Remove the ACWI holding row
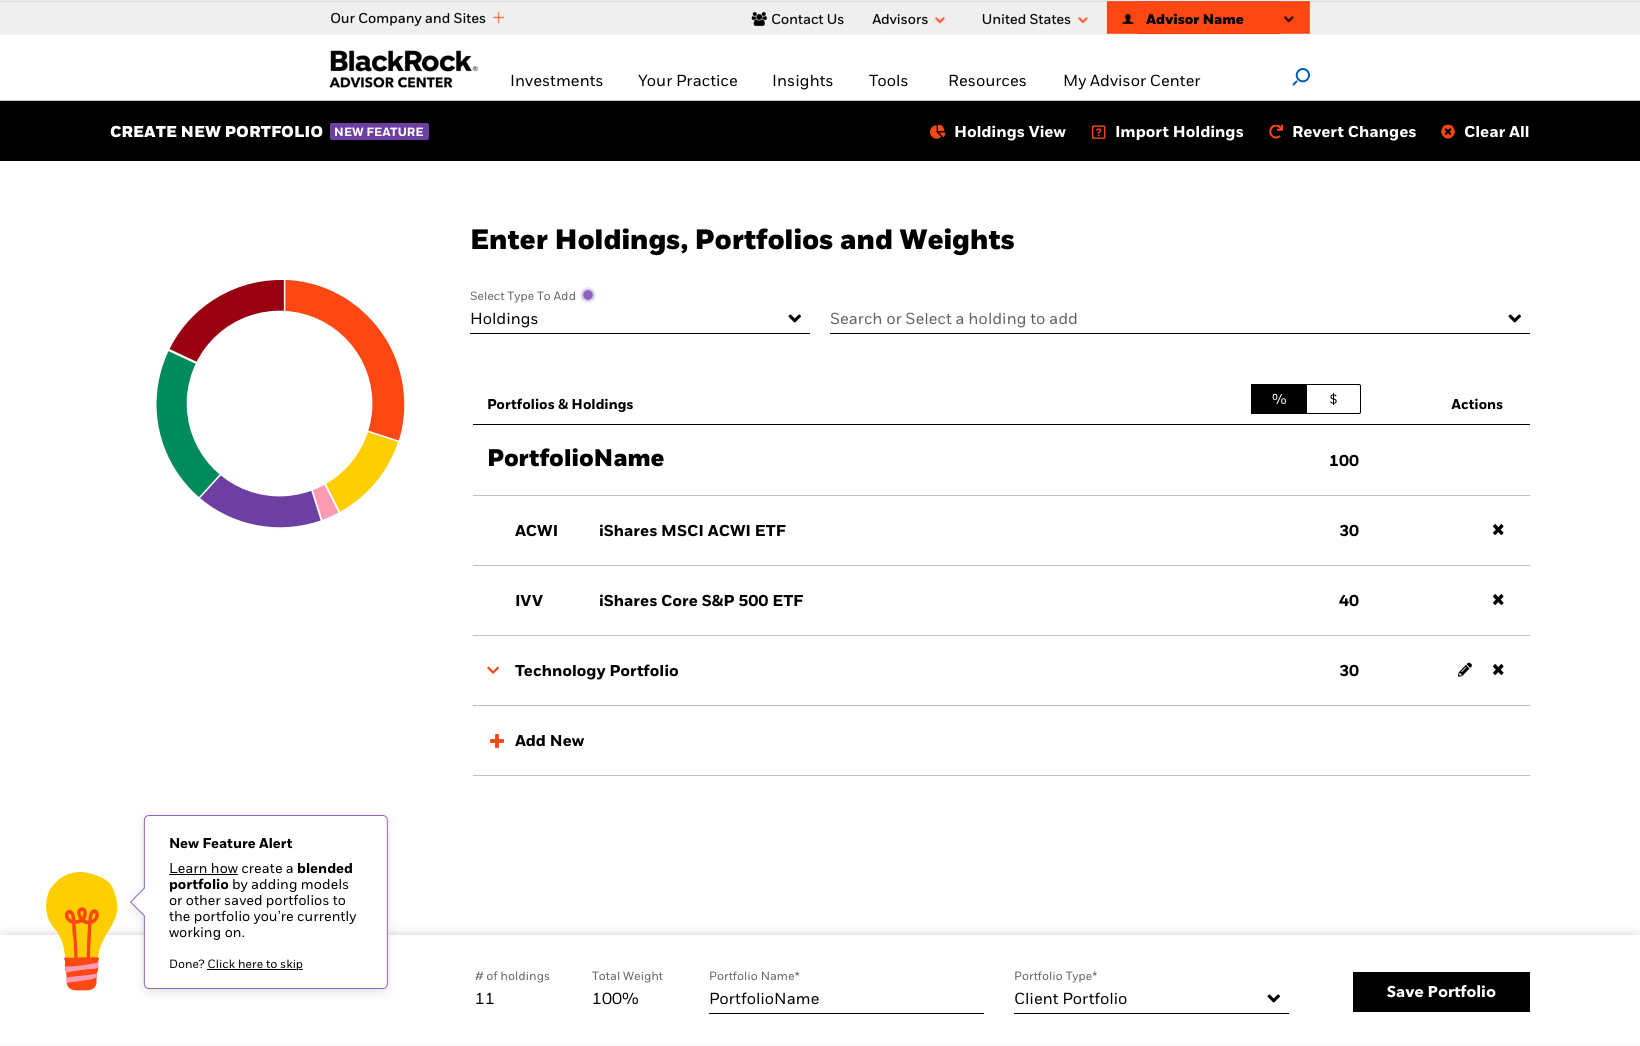Screen dimensions: 1640x1046 [x=1498, y=530]
